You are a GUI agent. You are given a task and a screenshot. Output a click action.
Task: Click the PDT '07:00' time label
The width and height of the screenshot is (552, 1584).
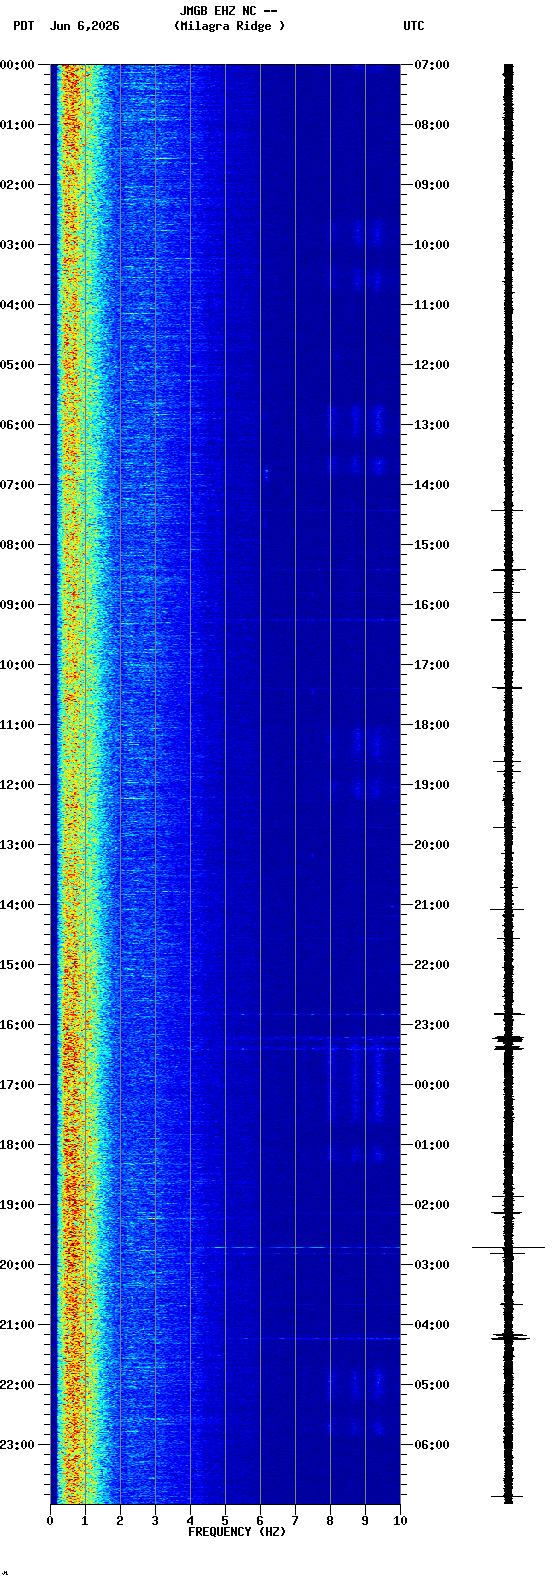18,485
